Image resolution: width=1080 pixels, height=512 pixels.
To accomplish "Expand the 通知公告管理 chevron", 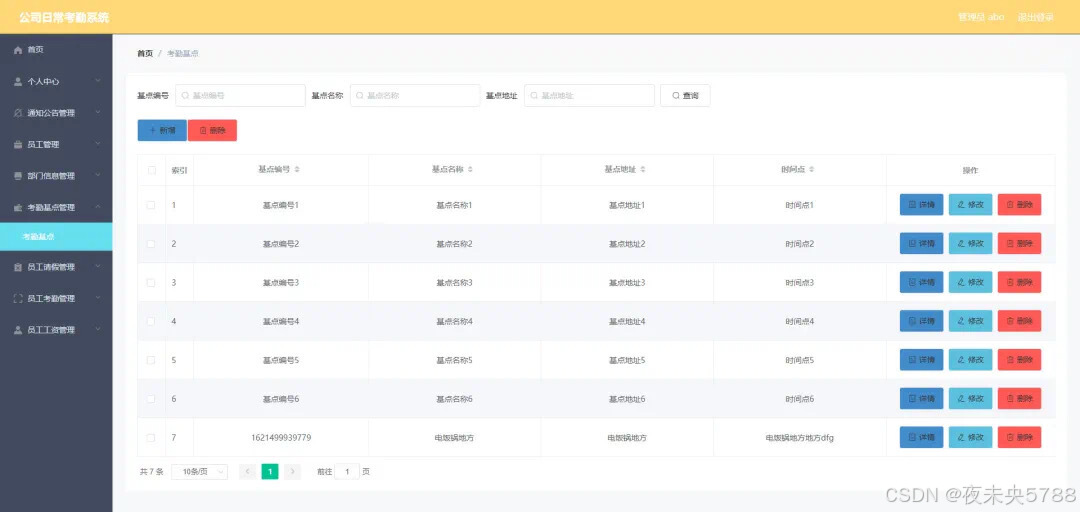I will [x=98, y=112].
